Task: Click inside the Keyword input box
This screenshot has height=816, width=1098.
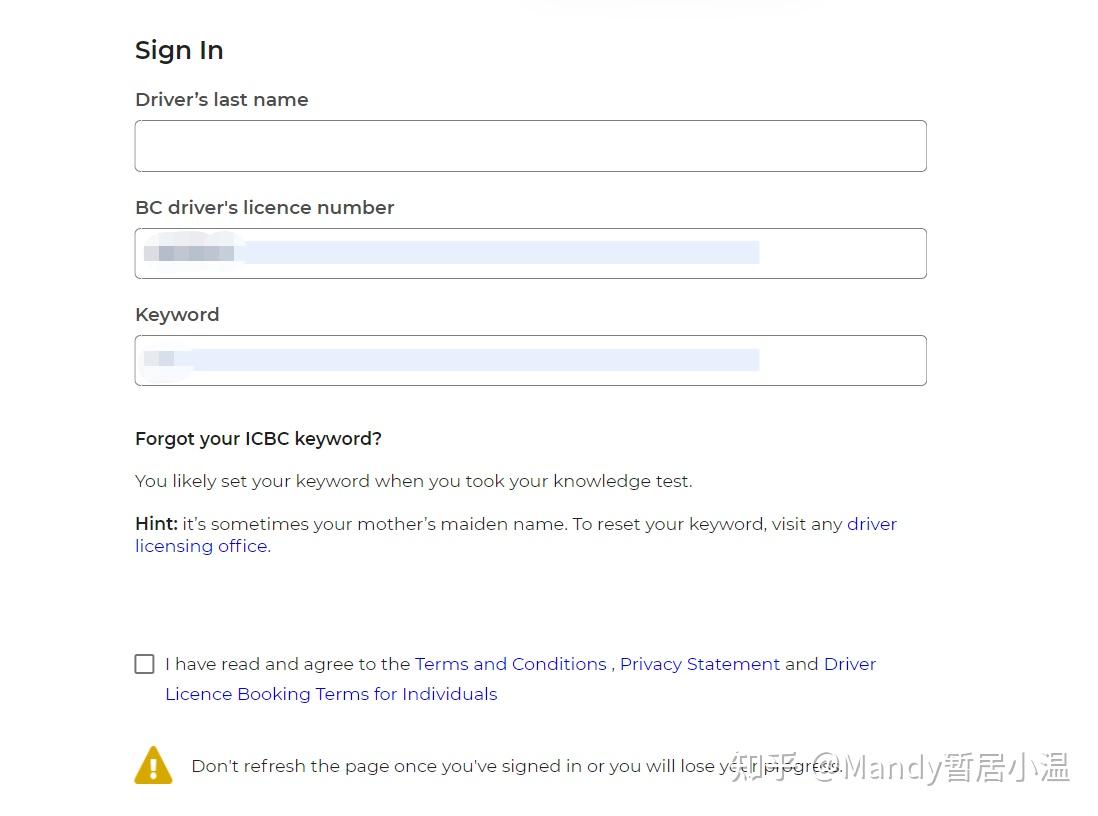Action: click(530, 360)
